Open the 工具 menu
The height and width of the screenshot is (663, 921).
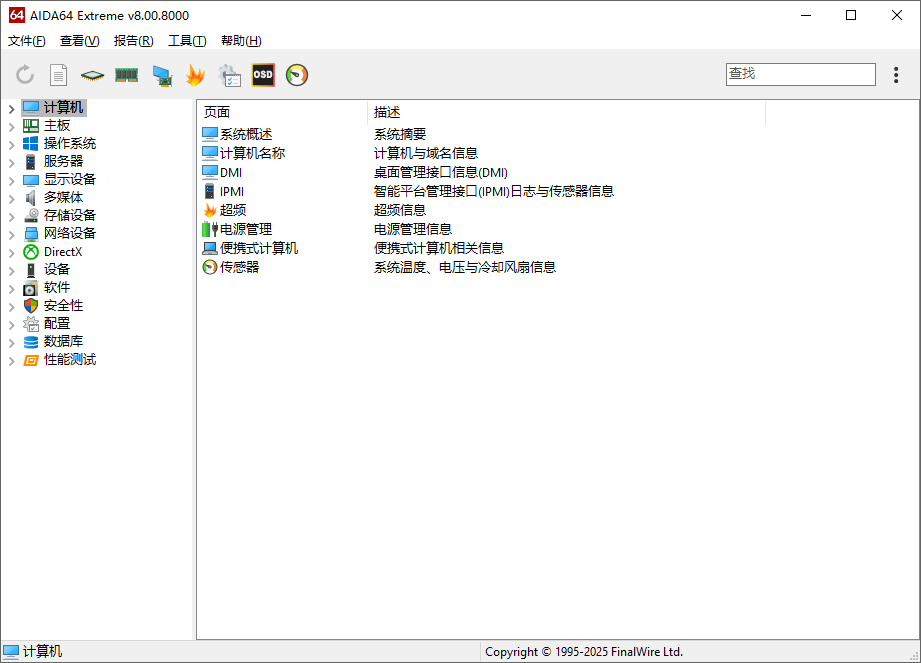point(186,41)
